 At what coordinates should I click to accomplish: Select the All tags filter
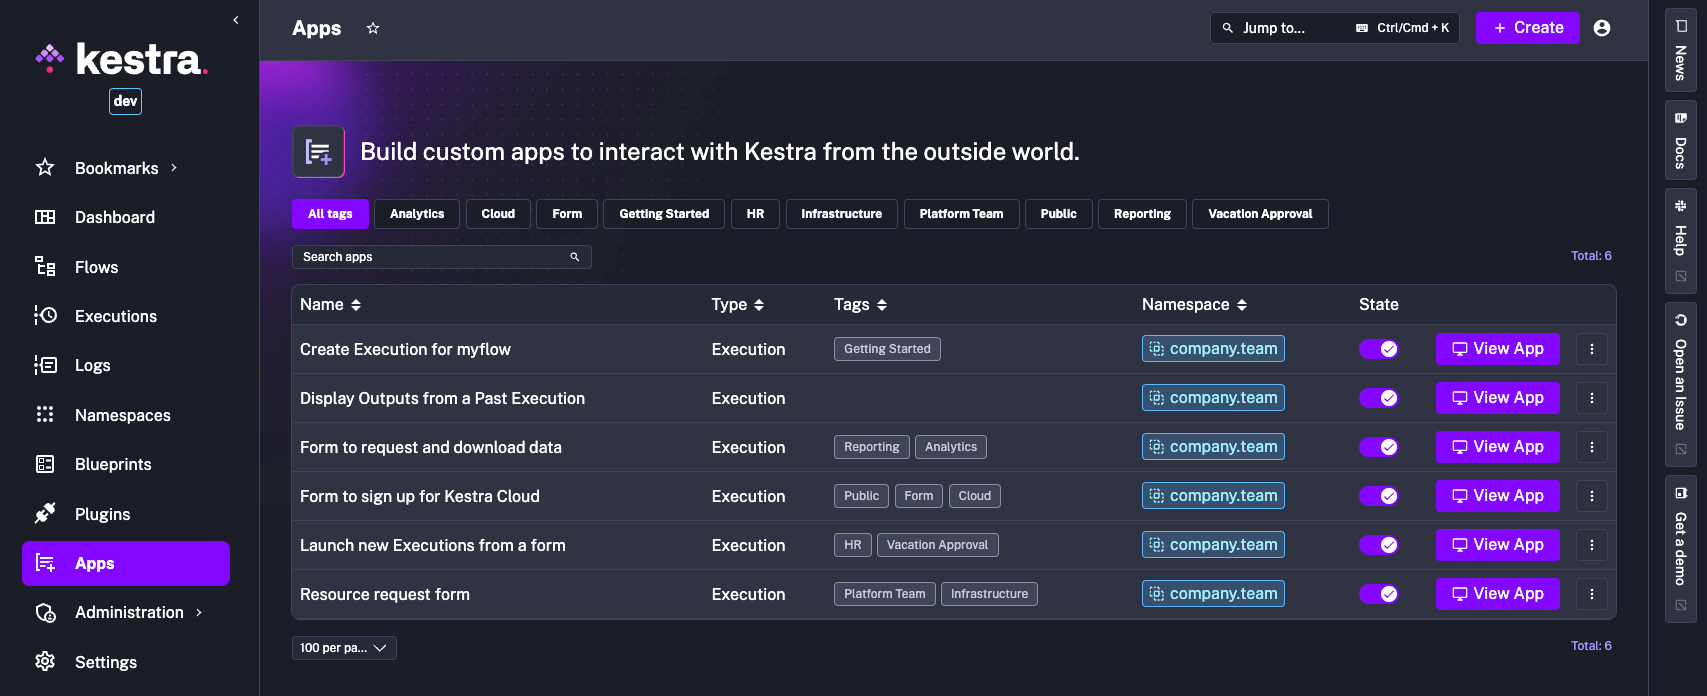click(330, 214)
